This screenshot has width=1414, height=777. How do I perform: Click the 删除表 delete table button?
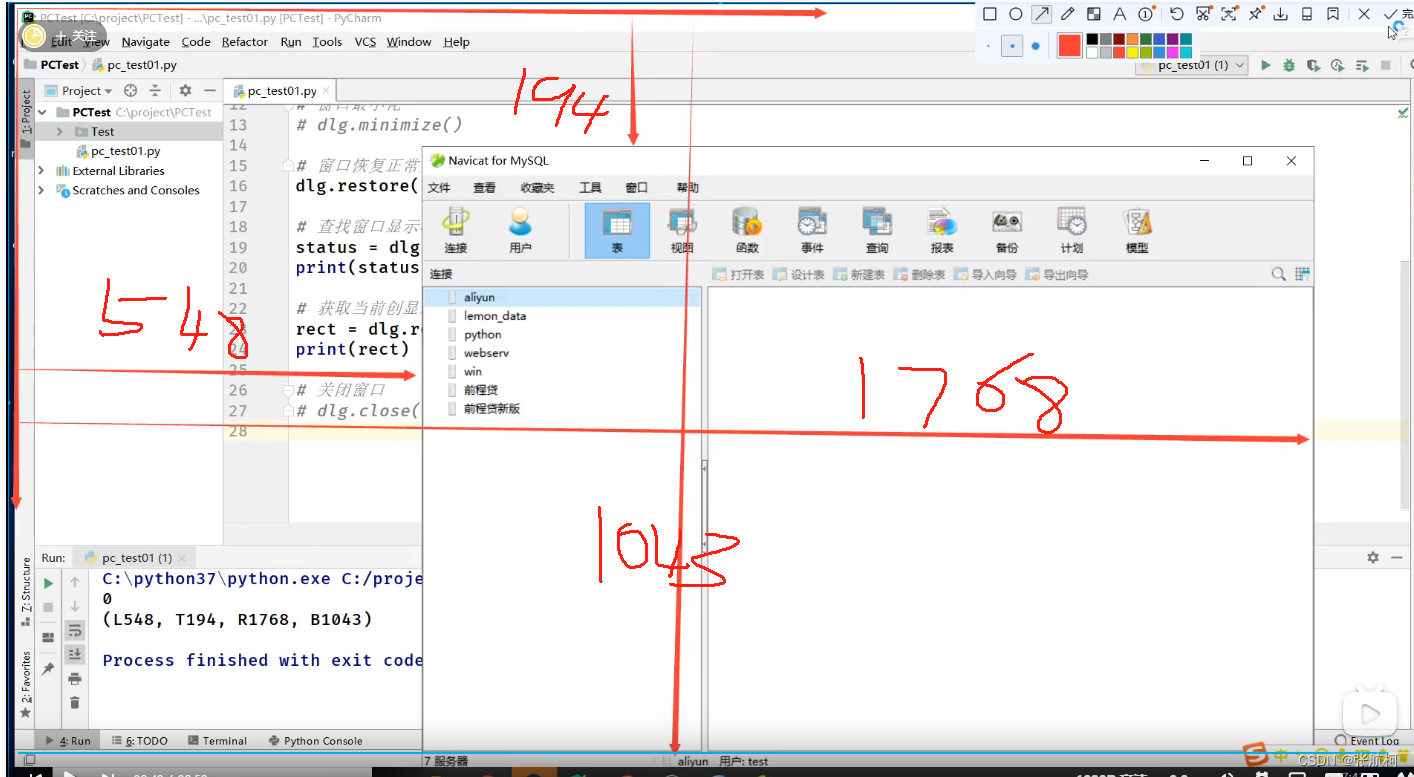920,275
